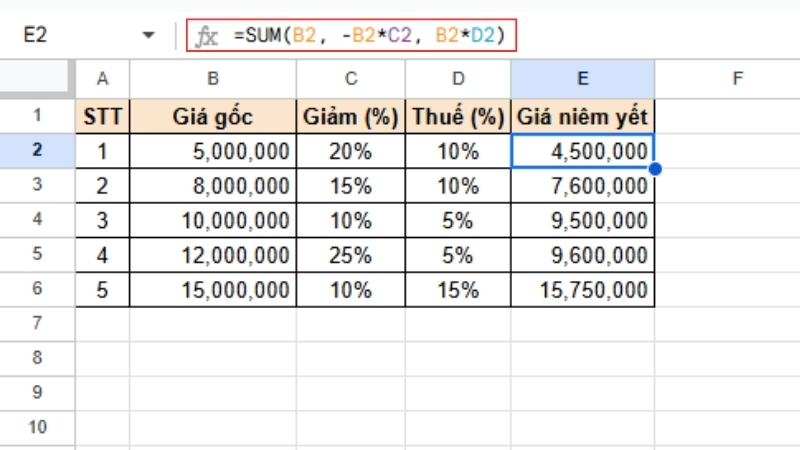Screen dimensions: 800x450
Task: Select the row 2 header
Action: coord(37,150)
